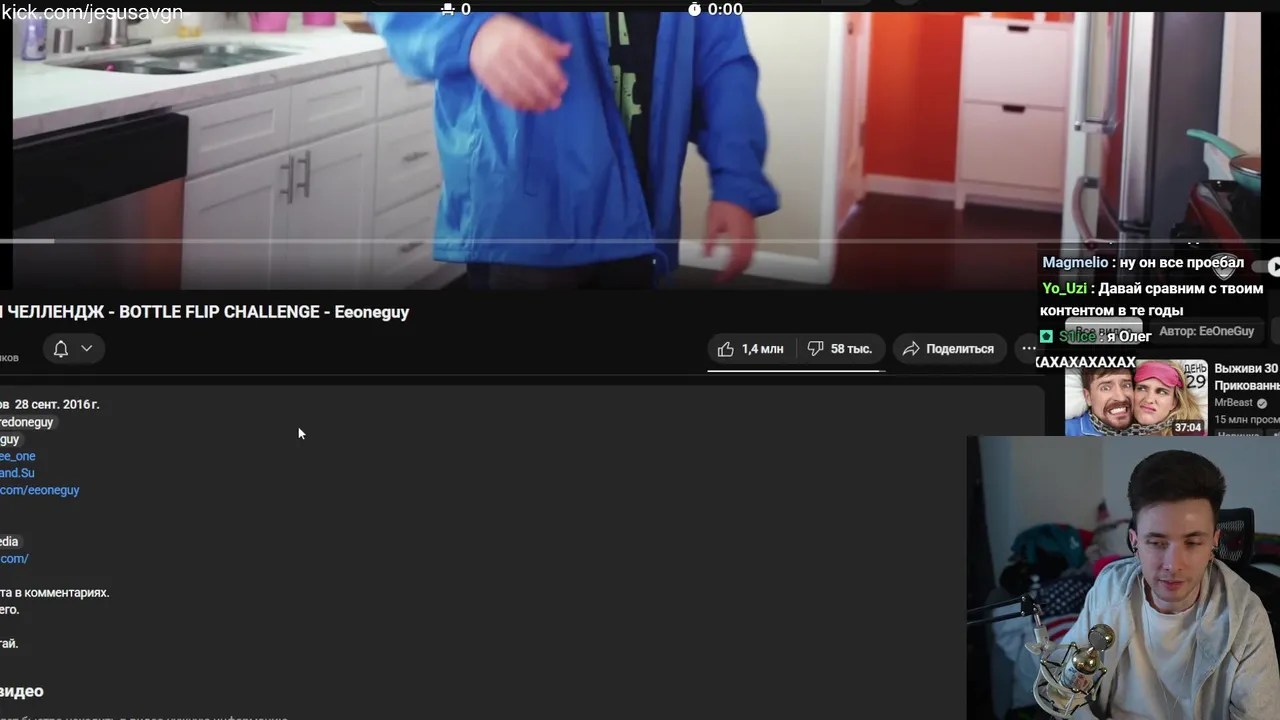
Task: Click the Поделиться share button
Action: (x=949, y=349)
